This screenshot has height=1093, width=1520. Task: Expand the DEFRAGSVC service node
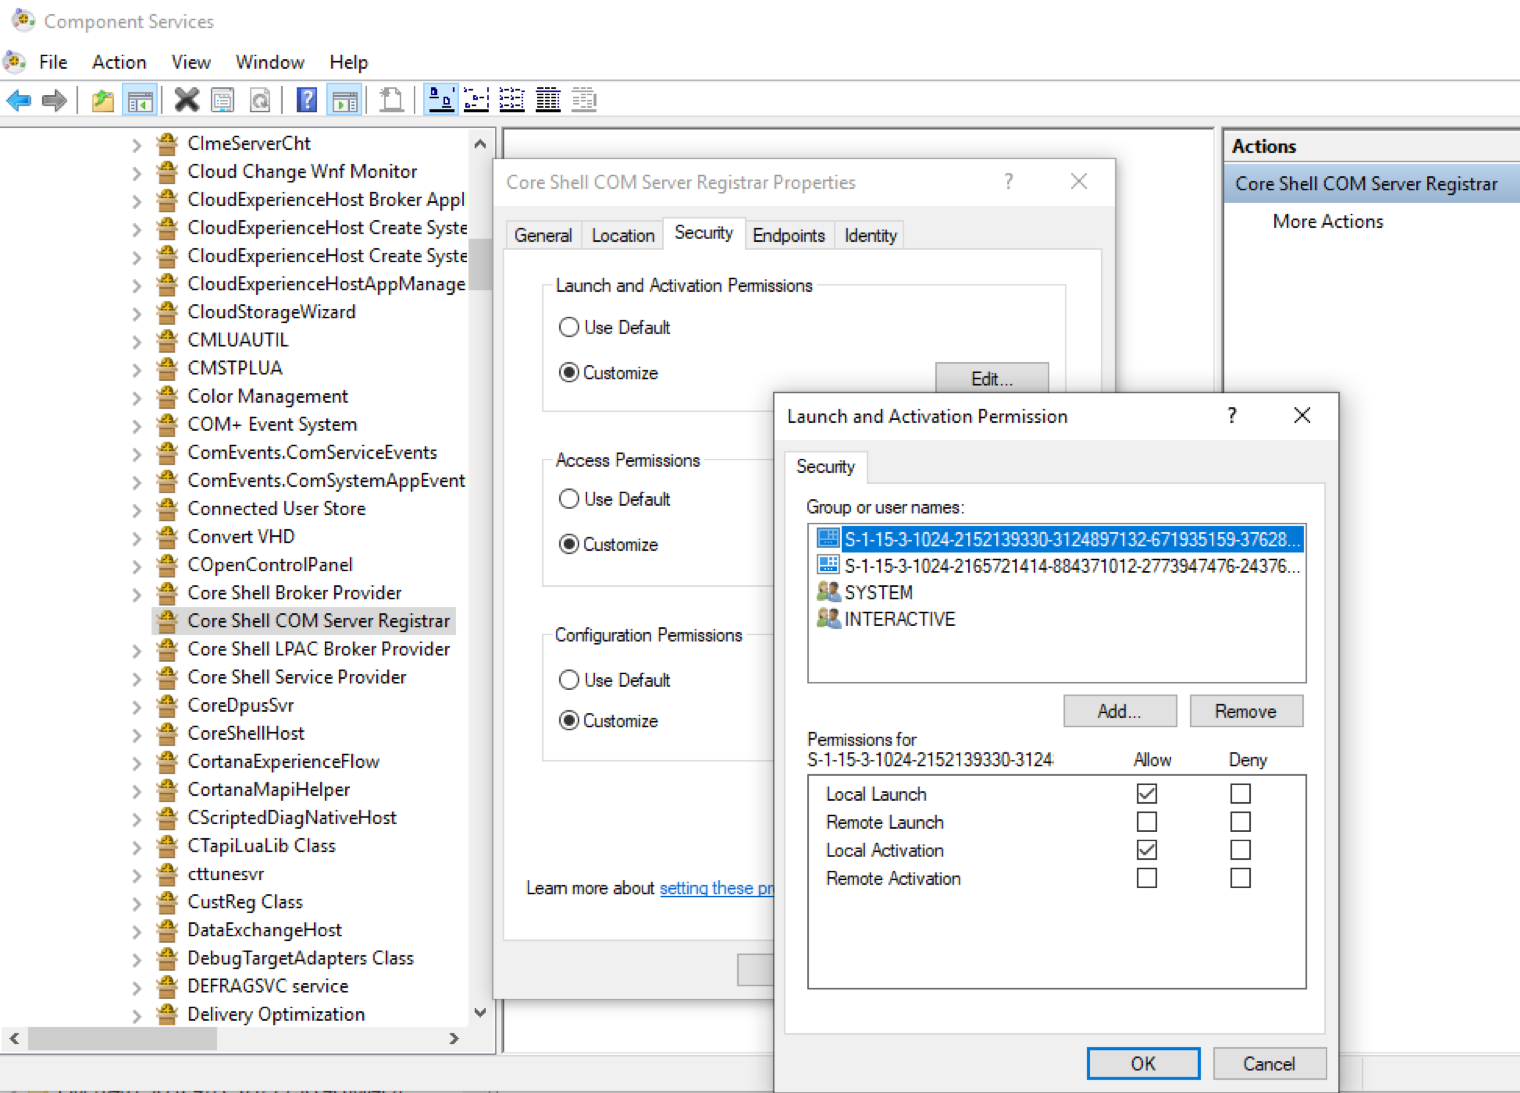(x=136, y=987)
